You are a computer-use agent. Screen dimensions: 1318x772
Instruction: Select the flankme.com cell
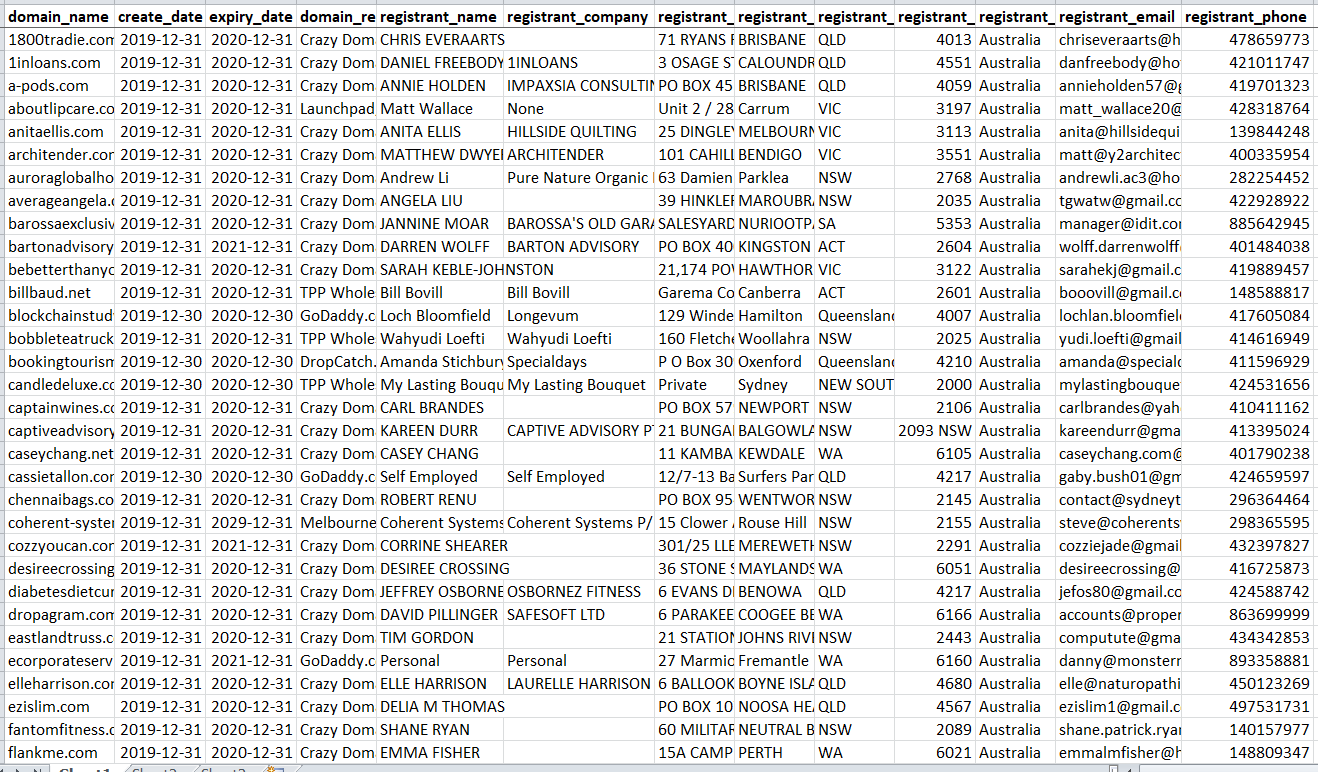tap(60, 753)
